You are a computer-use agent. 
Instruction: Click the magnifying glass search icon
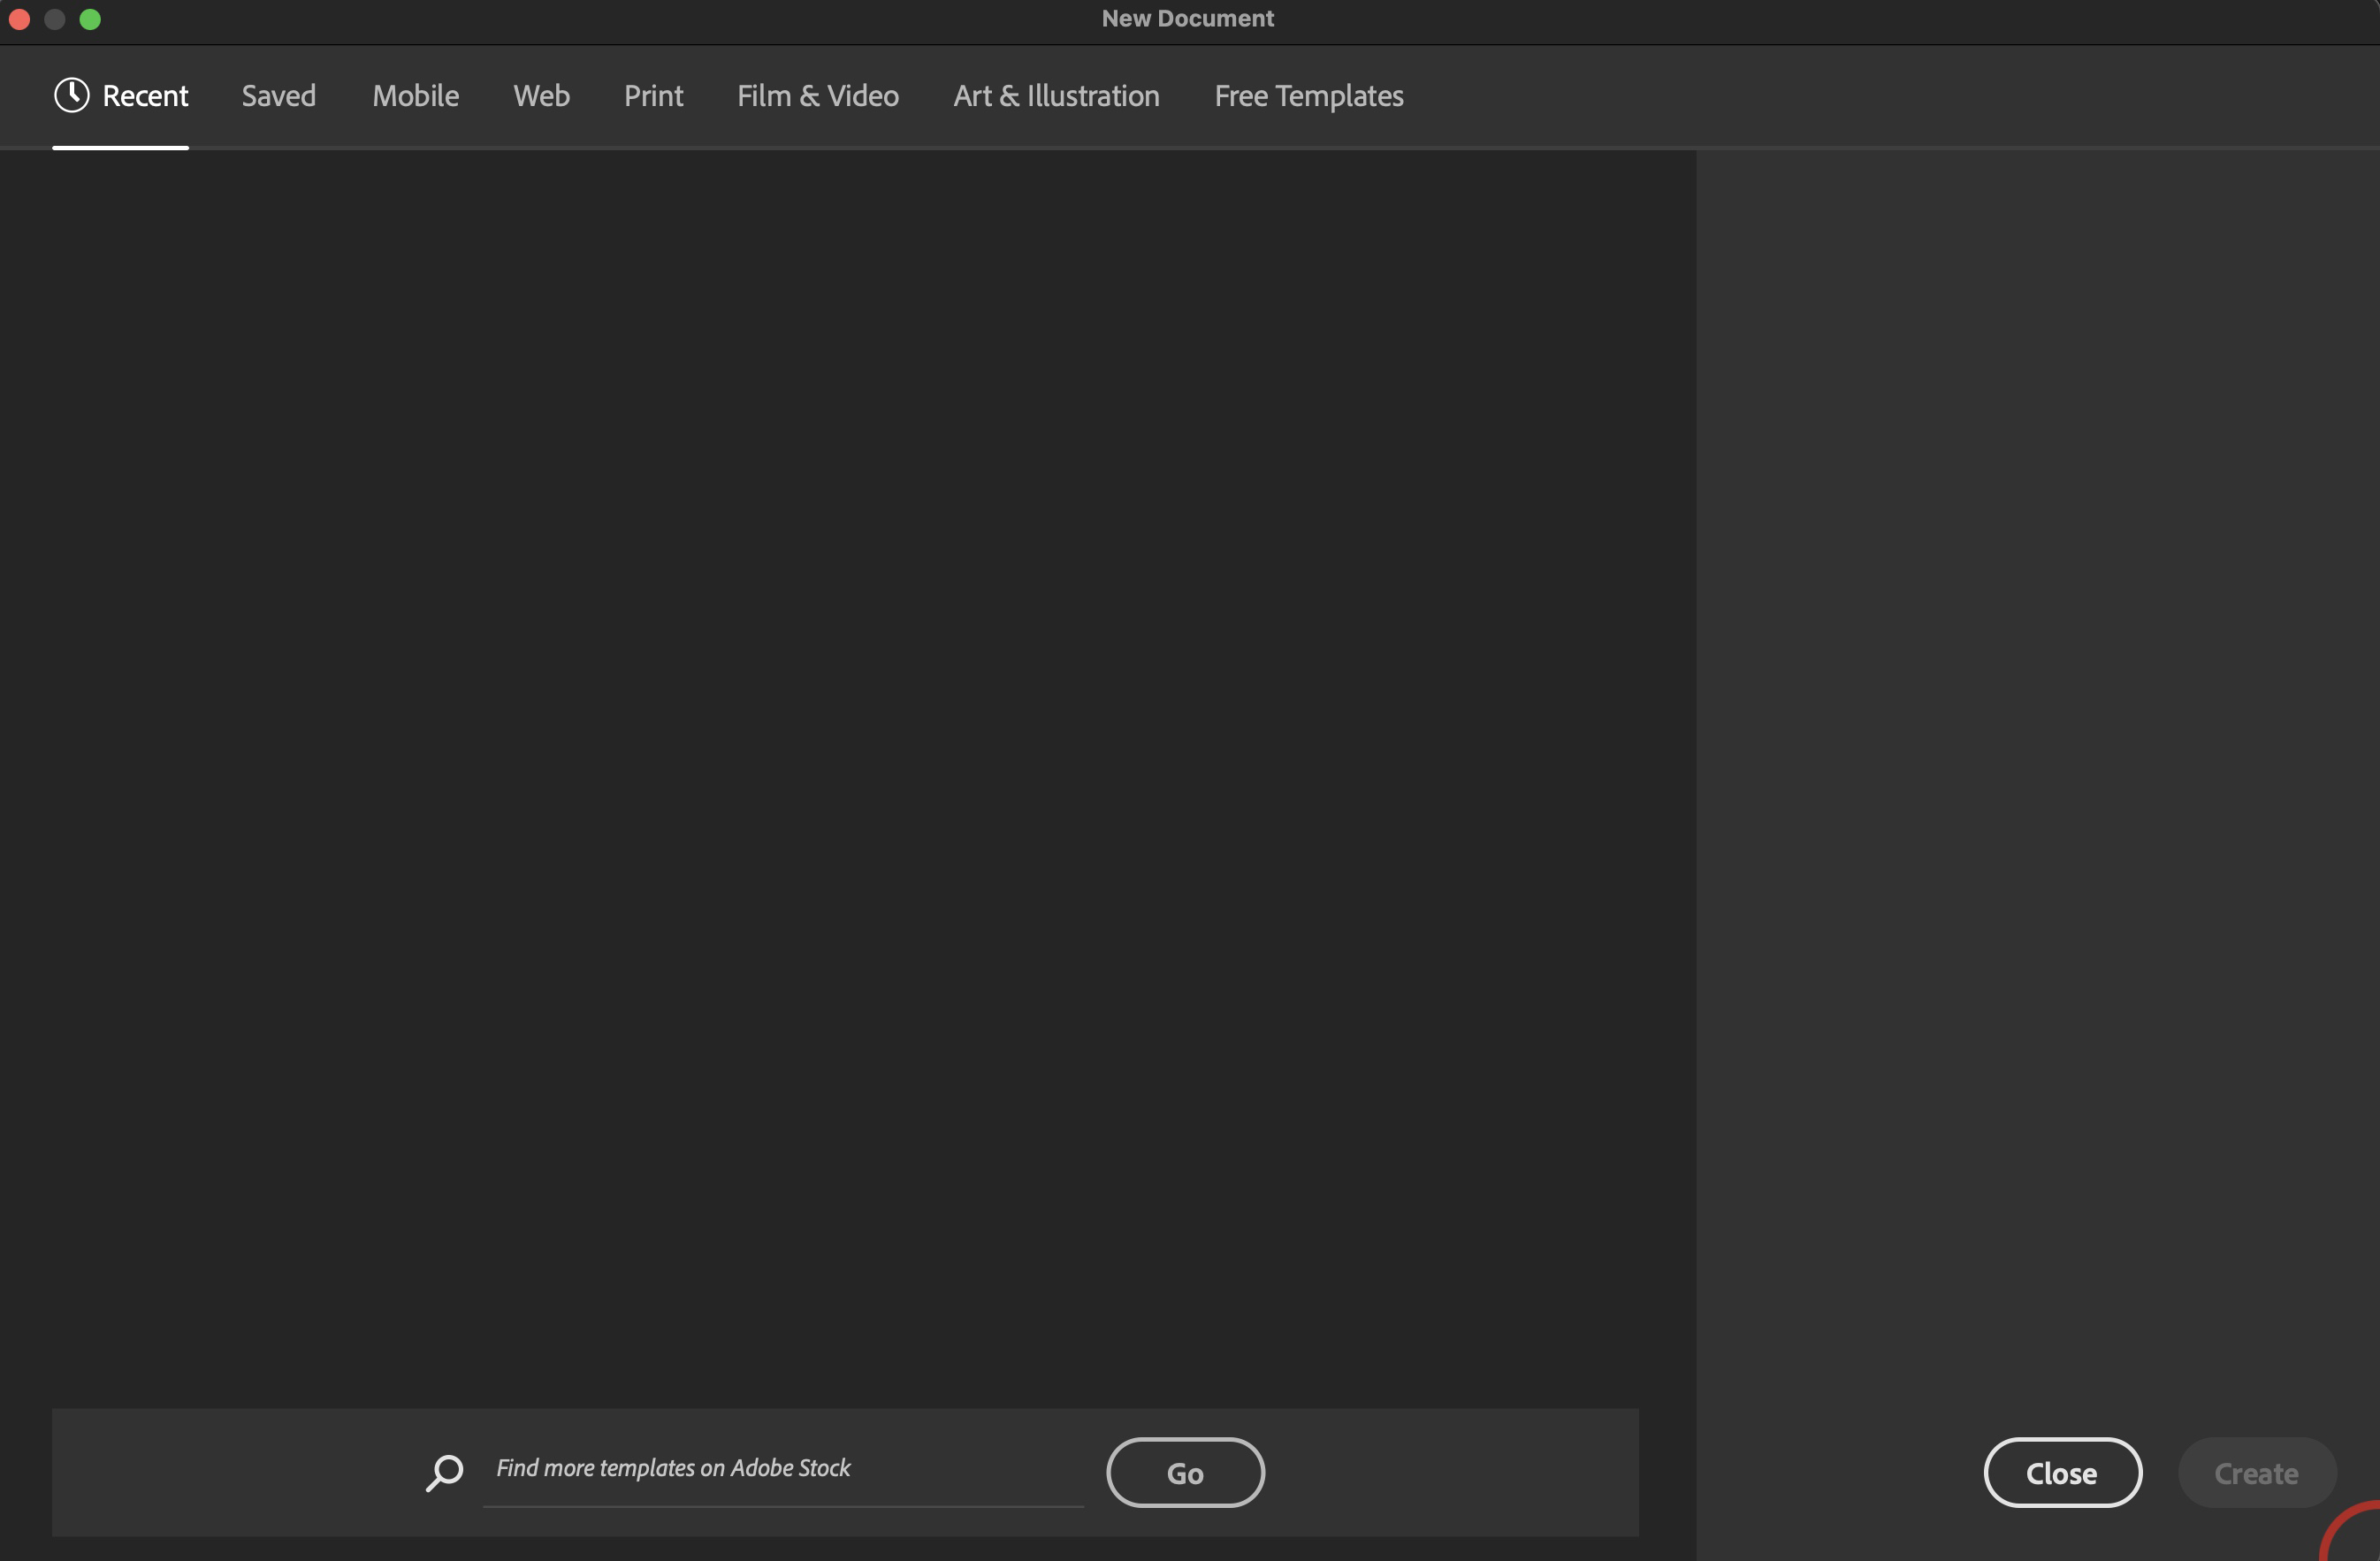click(445, 1472)
